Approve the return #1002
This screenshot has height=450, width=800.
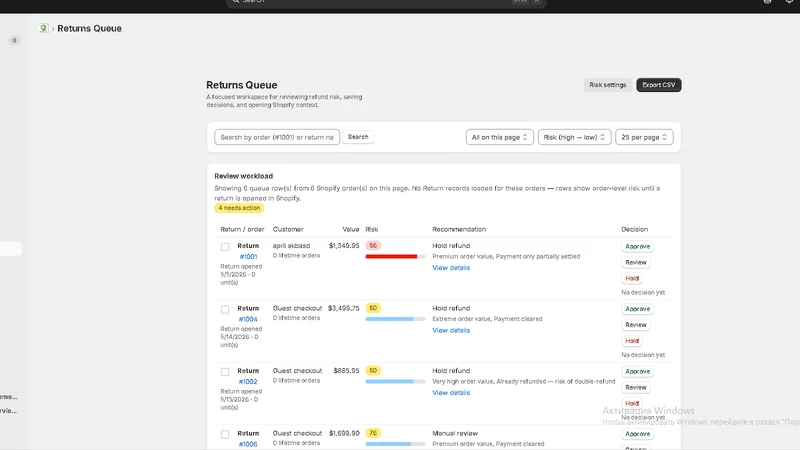[x=637, y=371]
